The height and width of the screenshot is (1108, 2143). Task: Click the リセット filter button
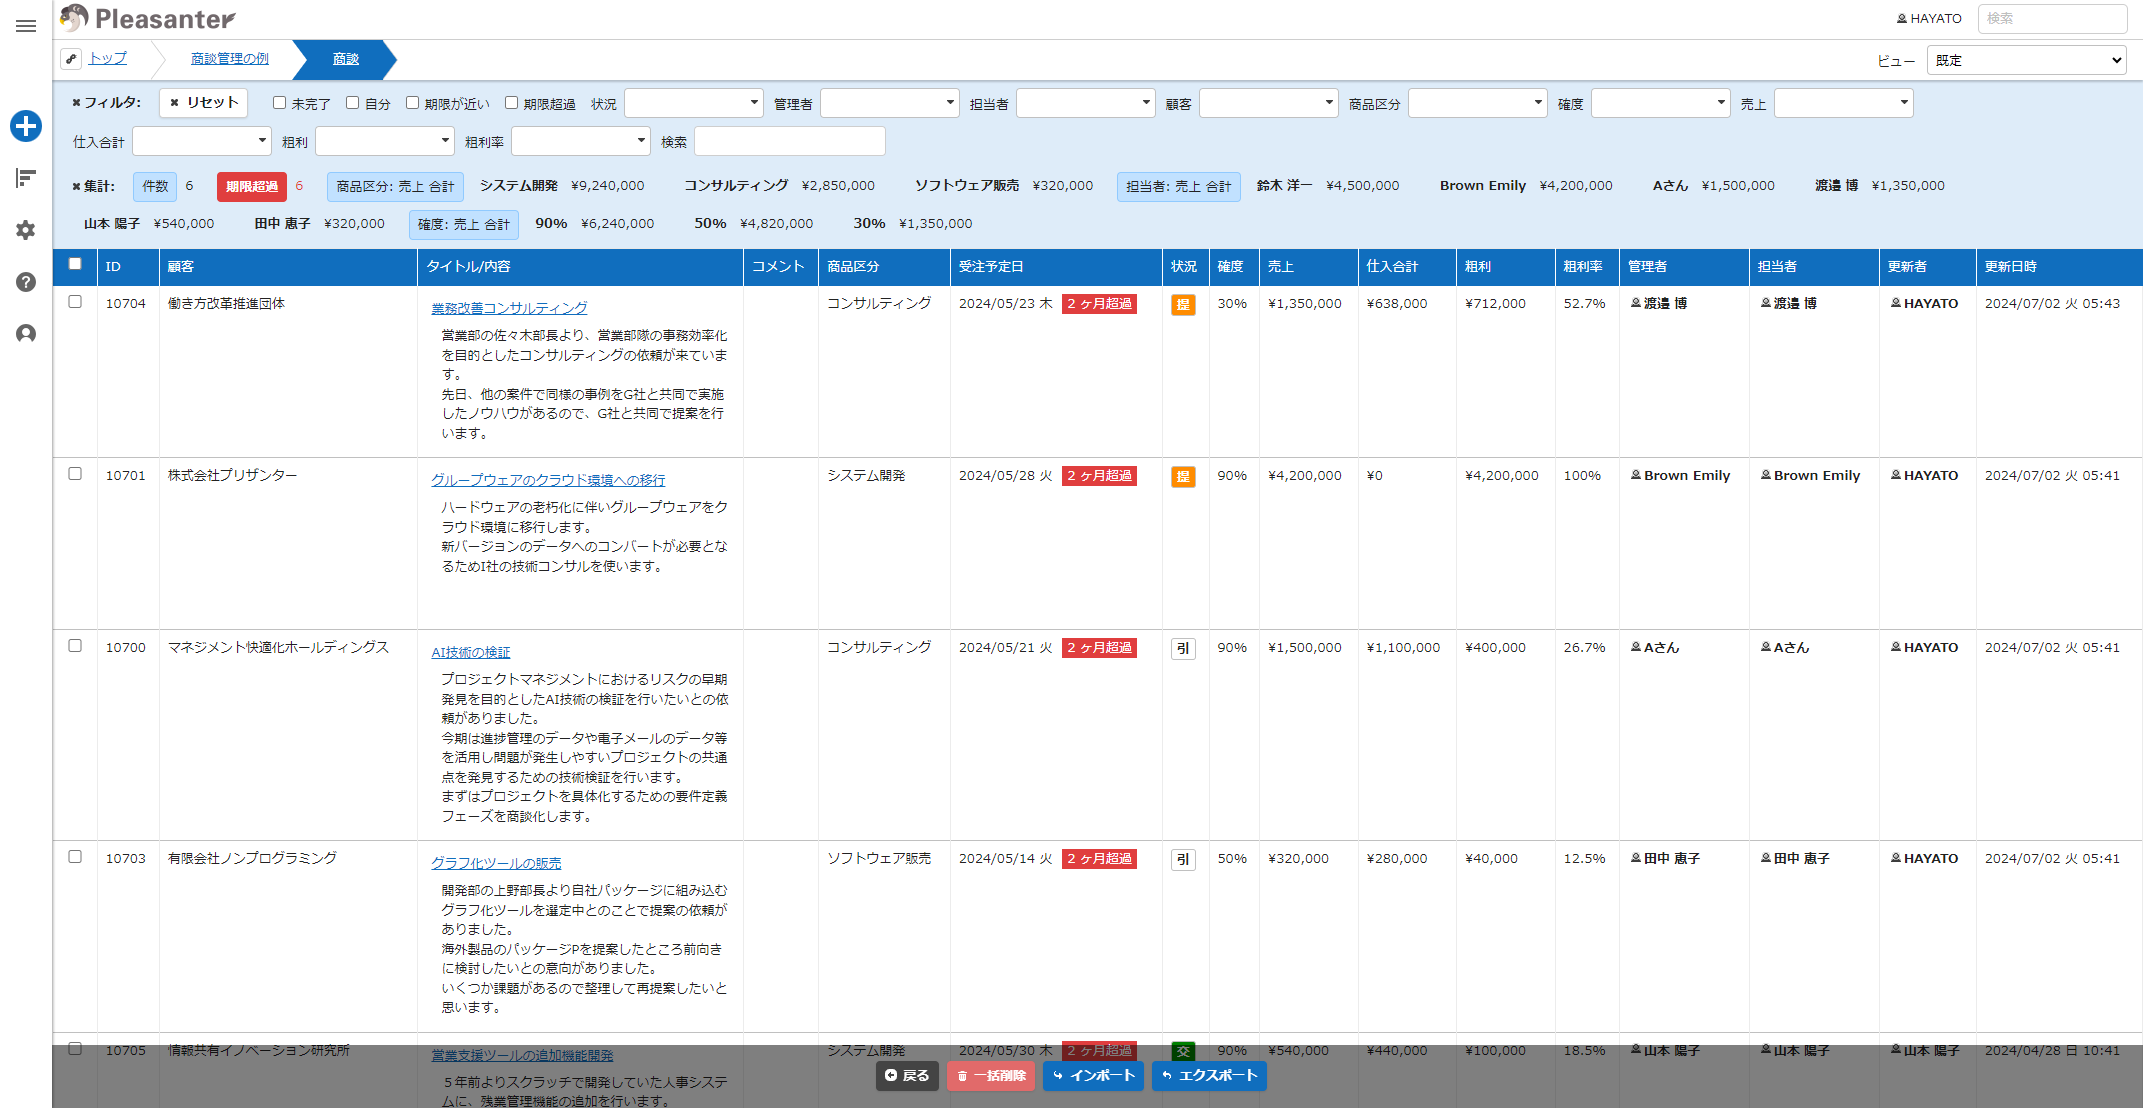(204, 102)
